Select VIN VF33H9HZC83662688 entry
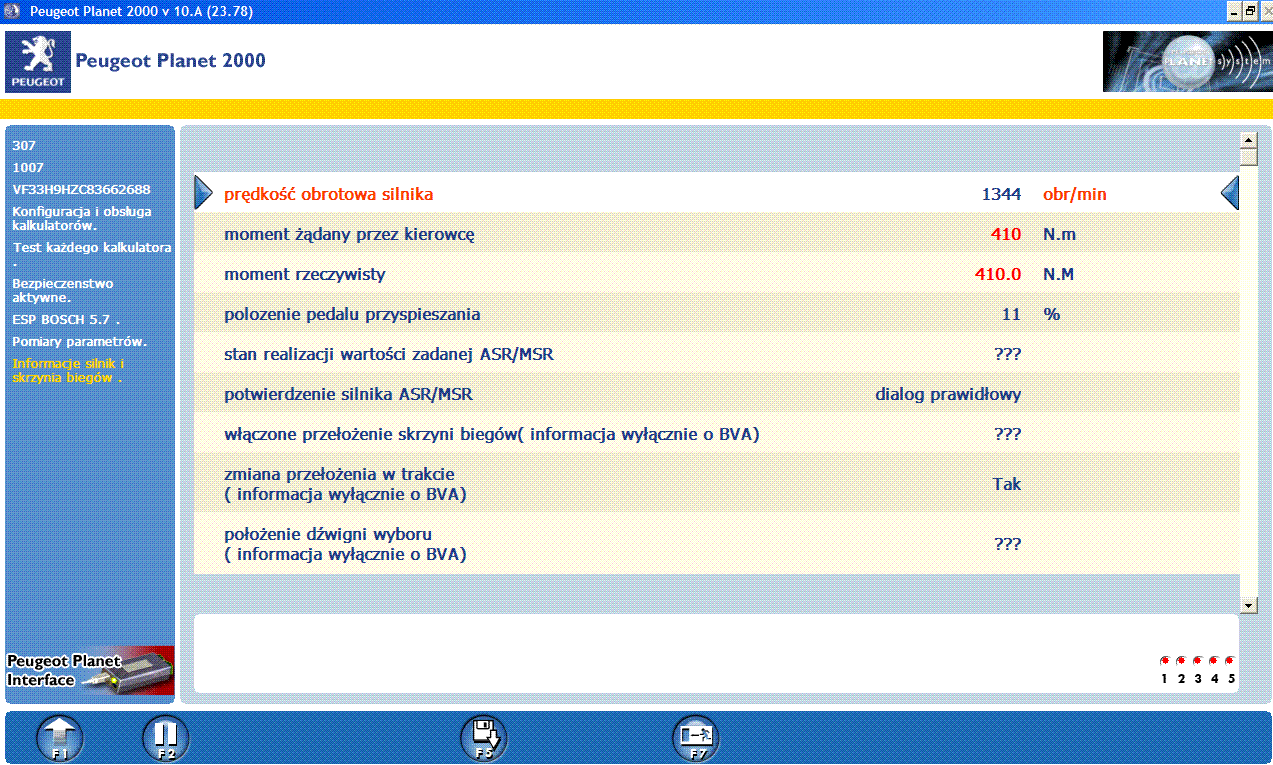This screenshot has width=1273, height=765. click(x=81, y=190)
